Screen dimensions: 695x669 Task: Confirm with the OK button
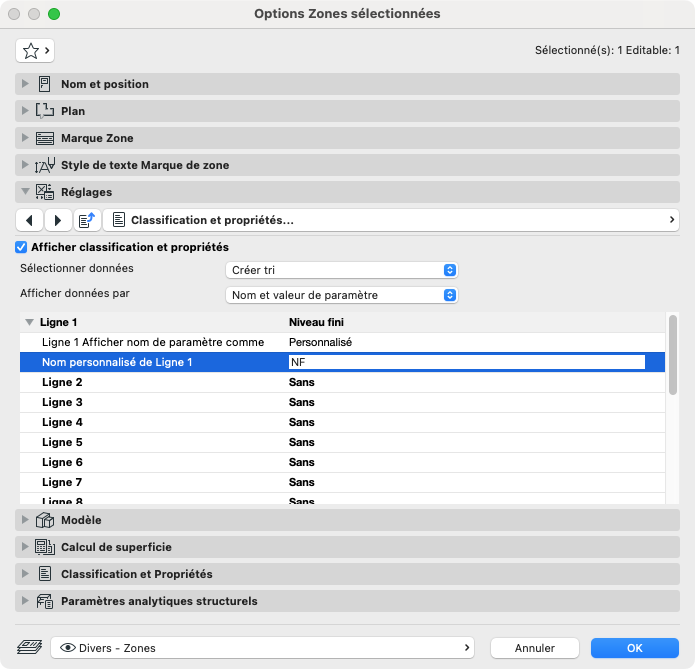click(x=634, y=648)
